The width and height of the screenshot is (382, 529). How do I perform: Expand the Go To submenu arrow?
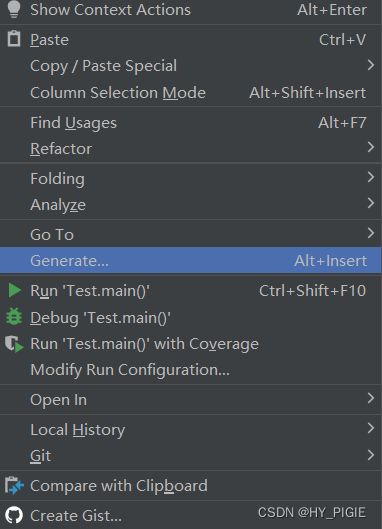[371, 233]
